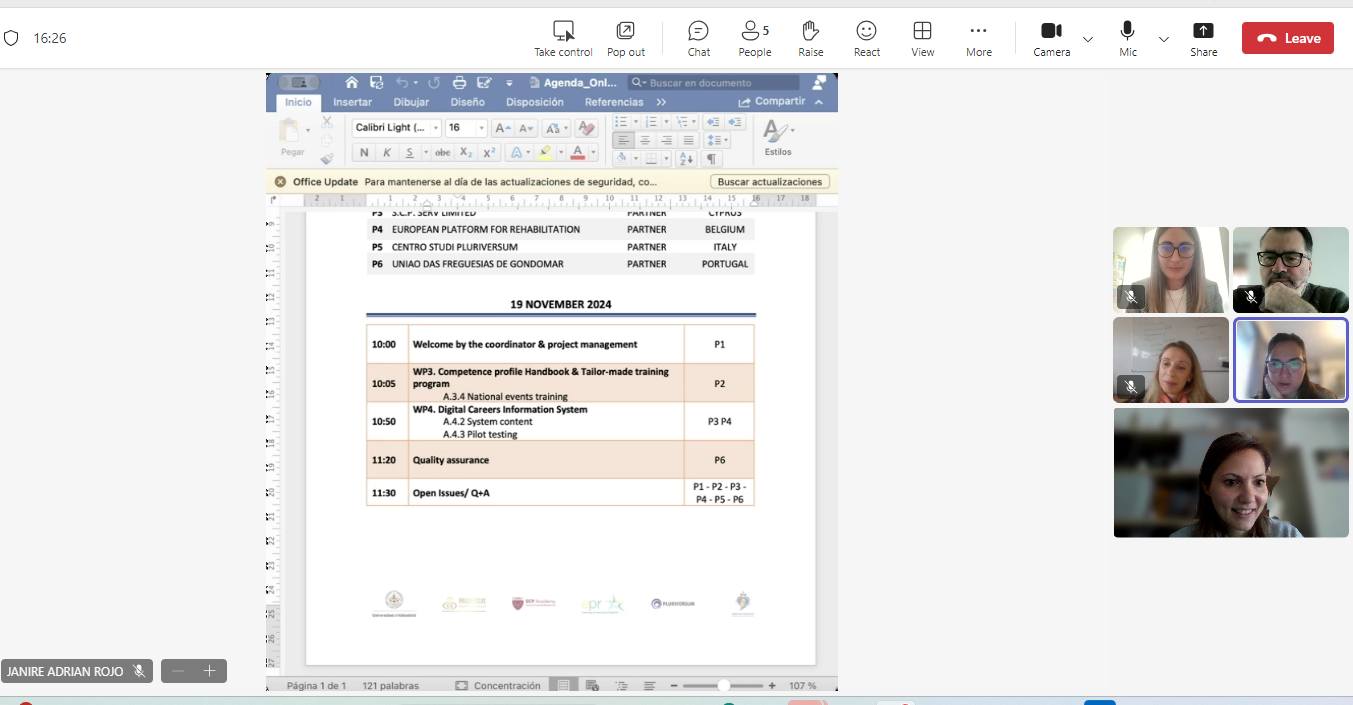The image size is (1353, 705).
Task: Click the red font color swatch
Action: click(x=578, y=153)
